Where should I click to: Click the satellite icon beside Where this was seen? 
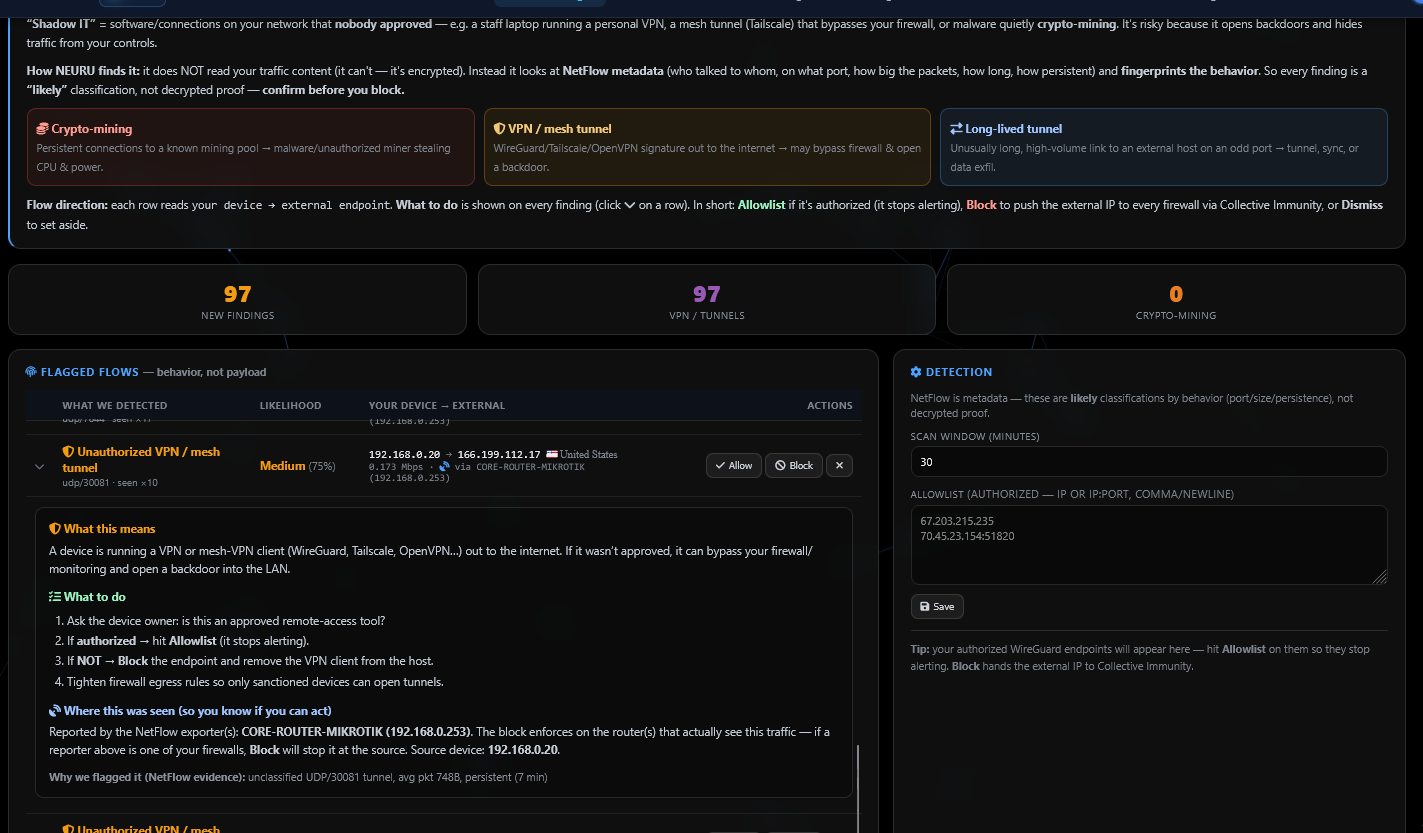click(x=55, y=711)
